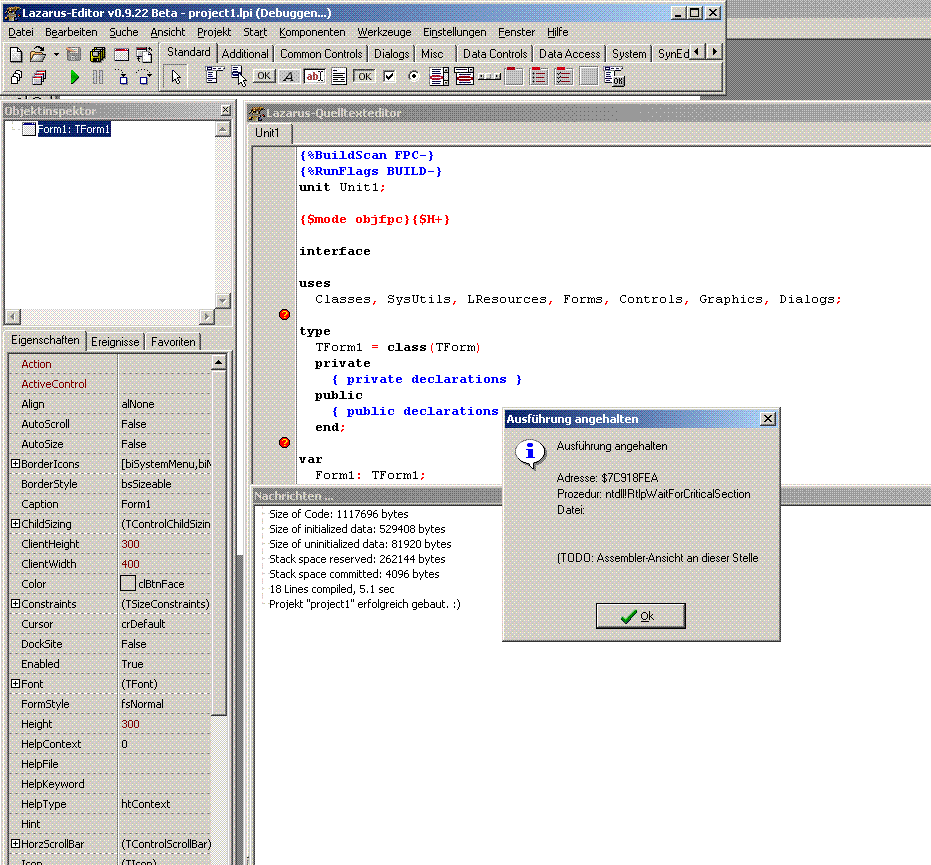The image size is (931, 865).
Task: Switch to the Ereignisse tab
Action: tap(115, 342)
